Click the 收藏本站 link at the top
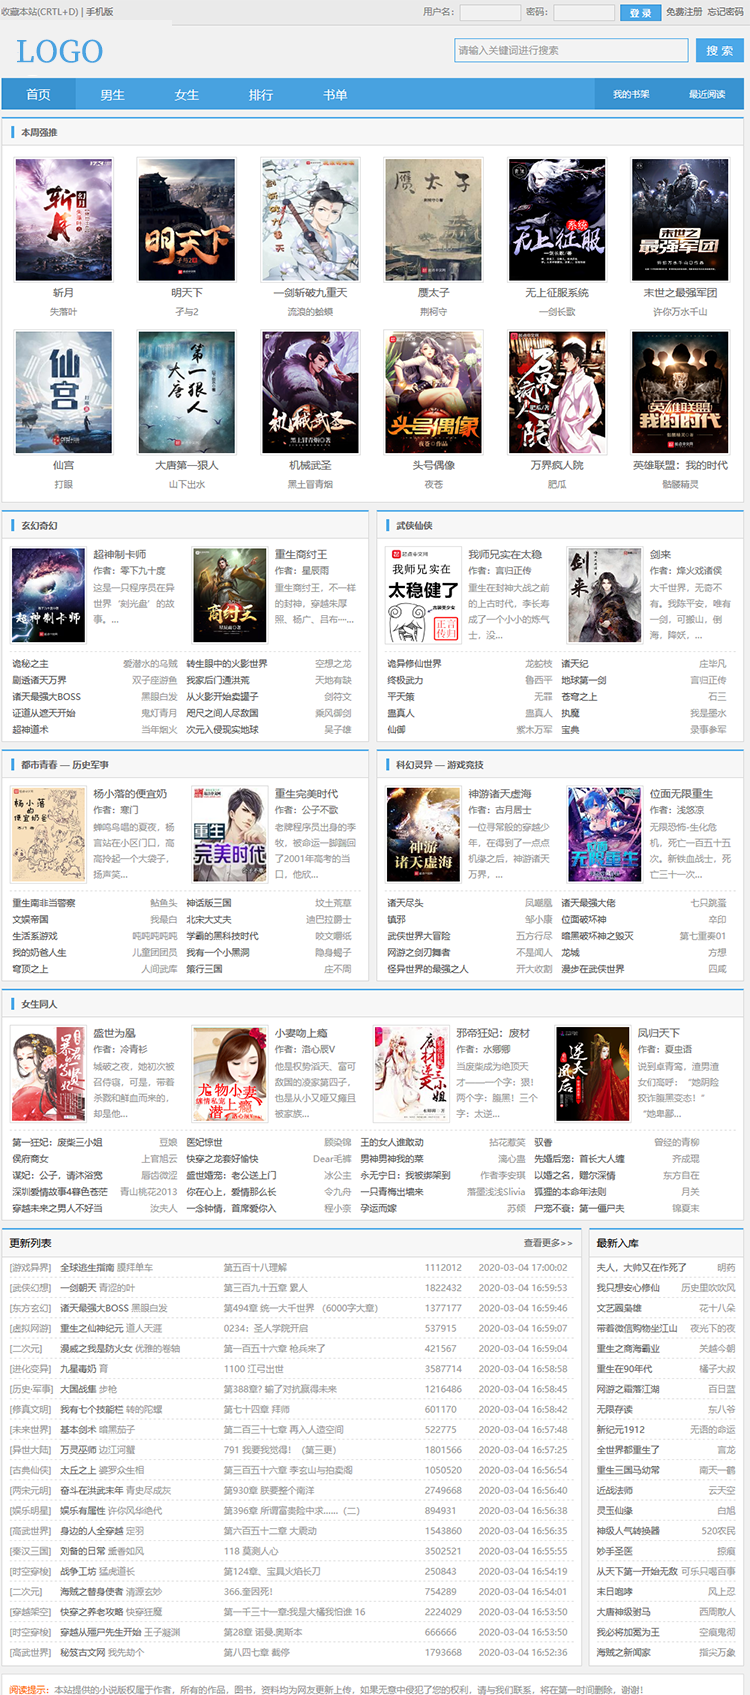 click(41, 12)
